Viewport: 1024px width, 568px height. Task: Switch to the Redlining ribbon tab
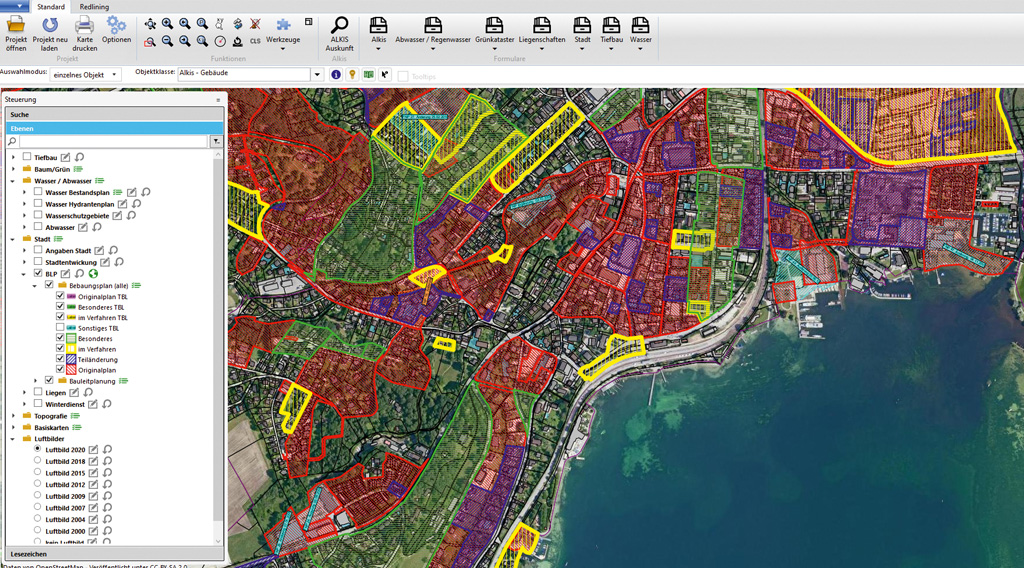(x=95, y=7)
